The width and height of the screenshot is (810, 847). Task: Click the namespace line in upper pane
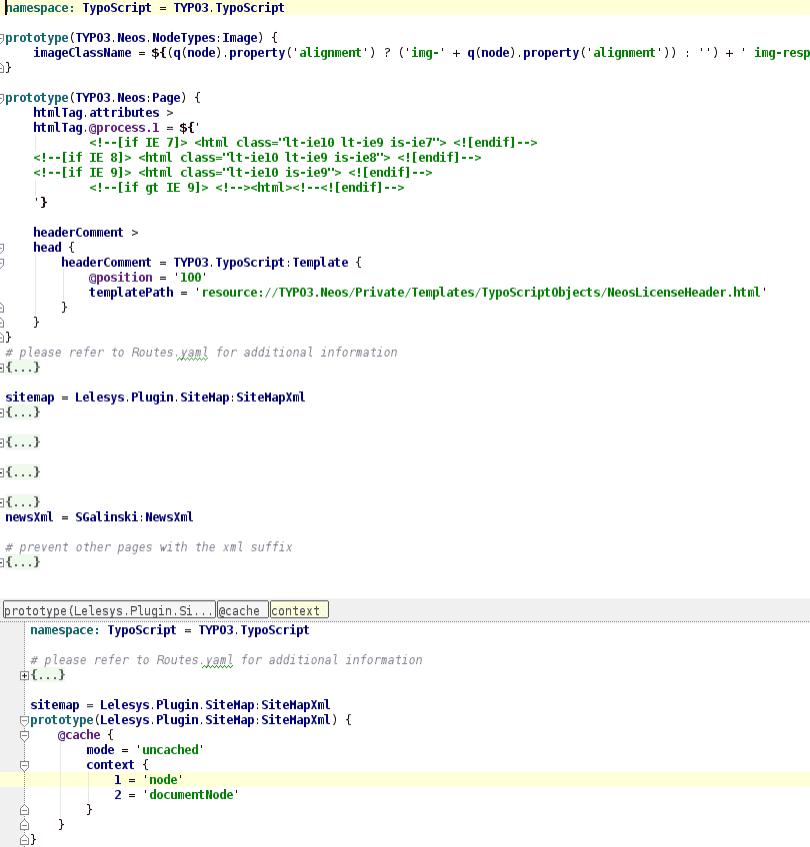click(x=145, y=8)
